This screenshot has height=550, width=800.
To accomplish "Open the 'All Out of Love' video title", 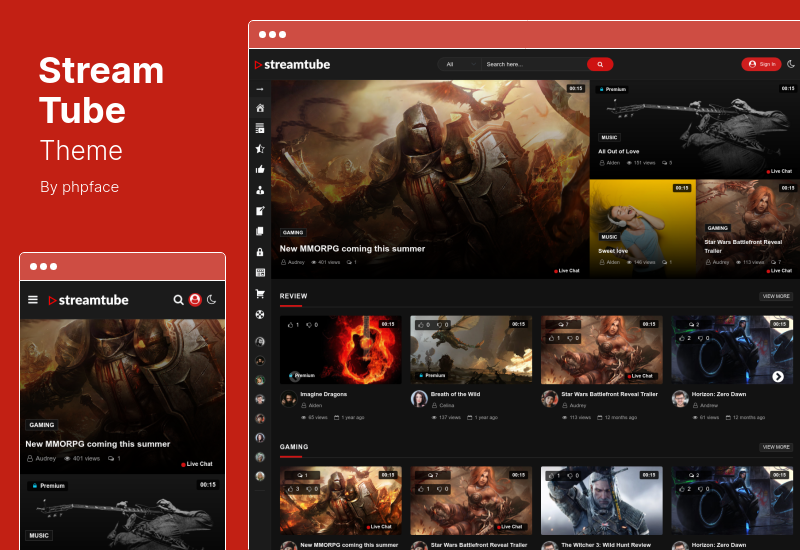I will (618, 151).
